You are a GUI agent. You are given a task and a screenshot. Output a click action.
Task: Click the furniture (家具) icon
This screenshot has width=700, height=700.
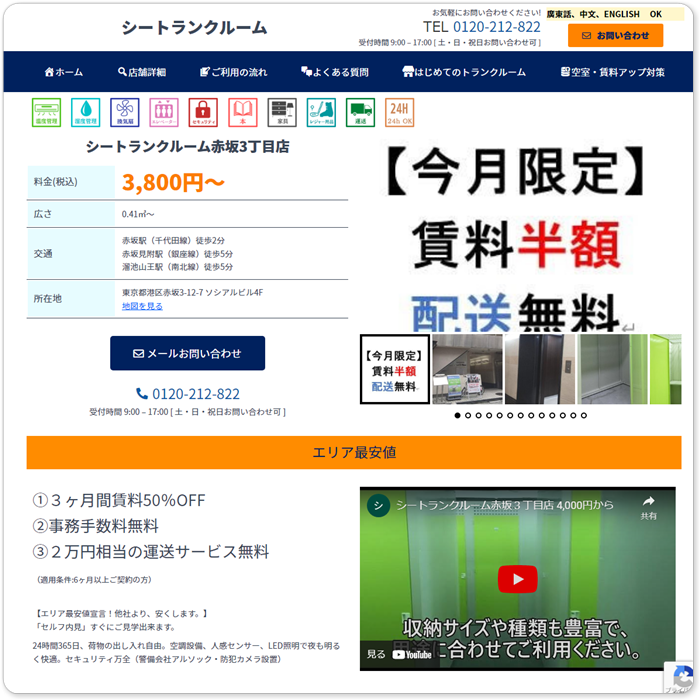coord(282,112)
